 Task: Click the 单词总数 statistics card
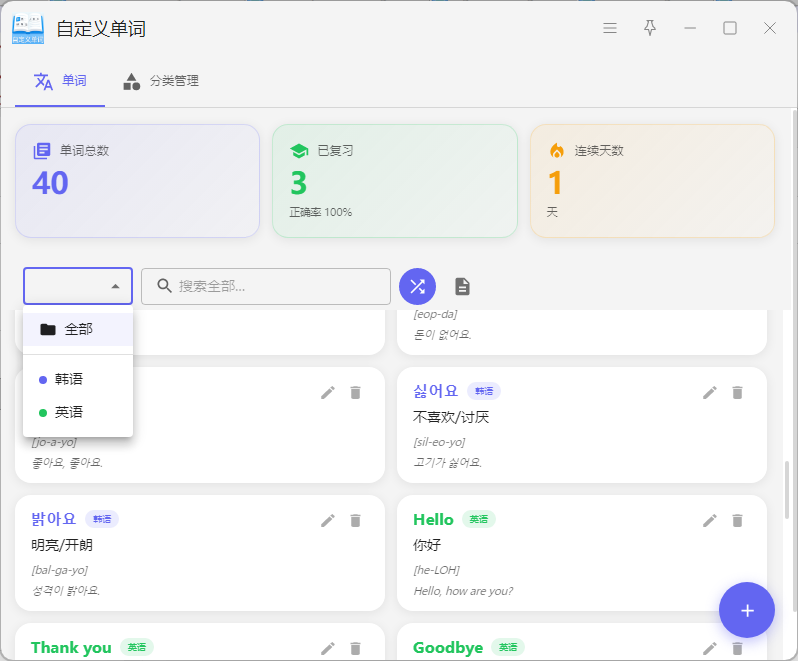coord(137,181)
